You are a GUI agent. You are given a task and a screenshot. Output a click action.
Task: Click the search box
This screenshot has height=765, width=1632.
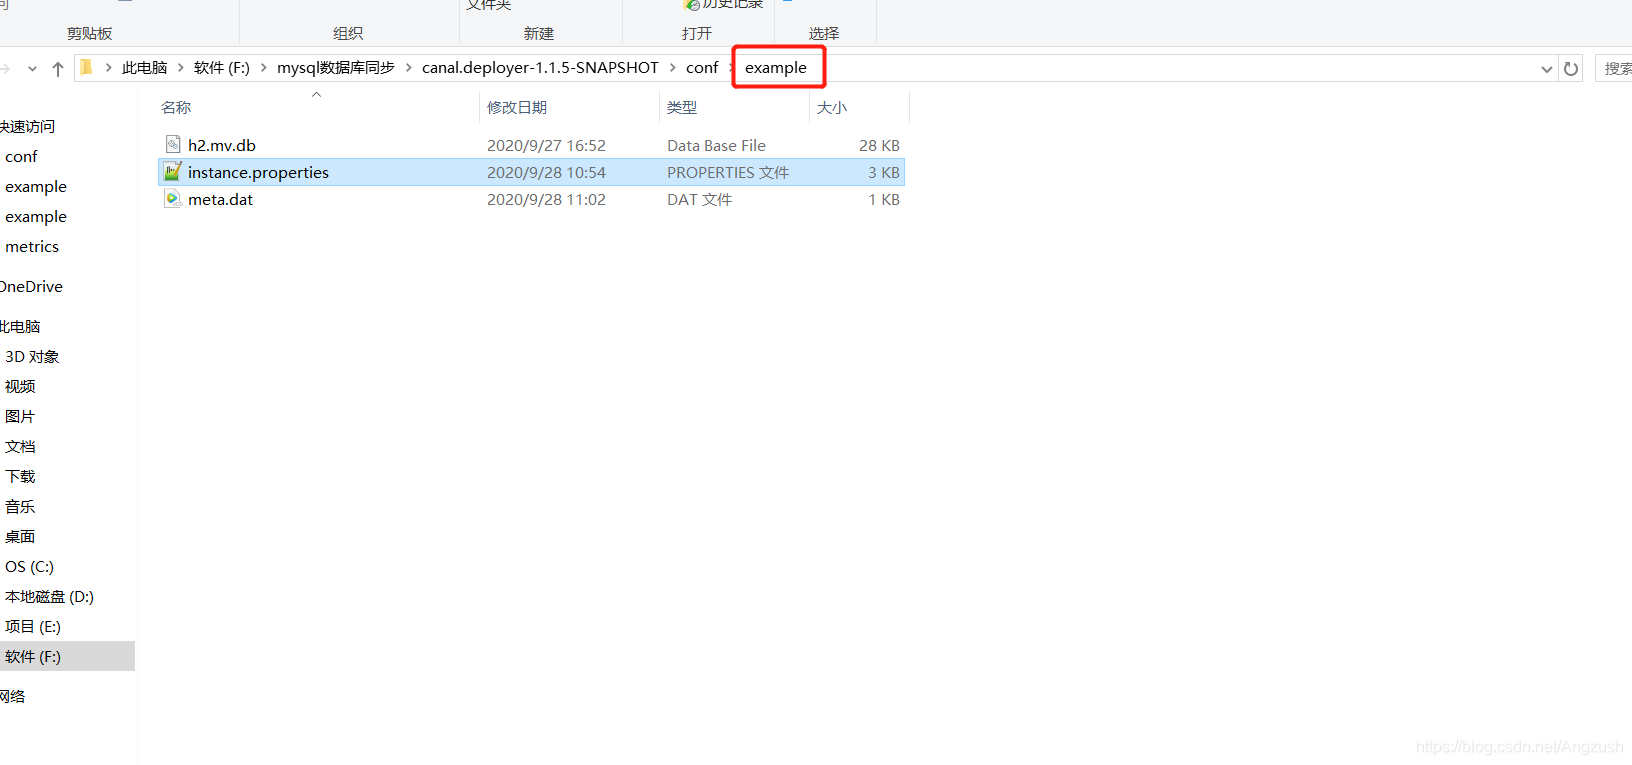[x=1614, y=68]
